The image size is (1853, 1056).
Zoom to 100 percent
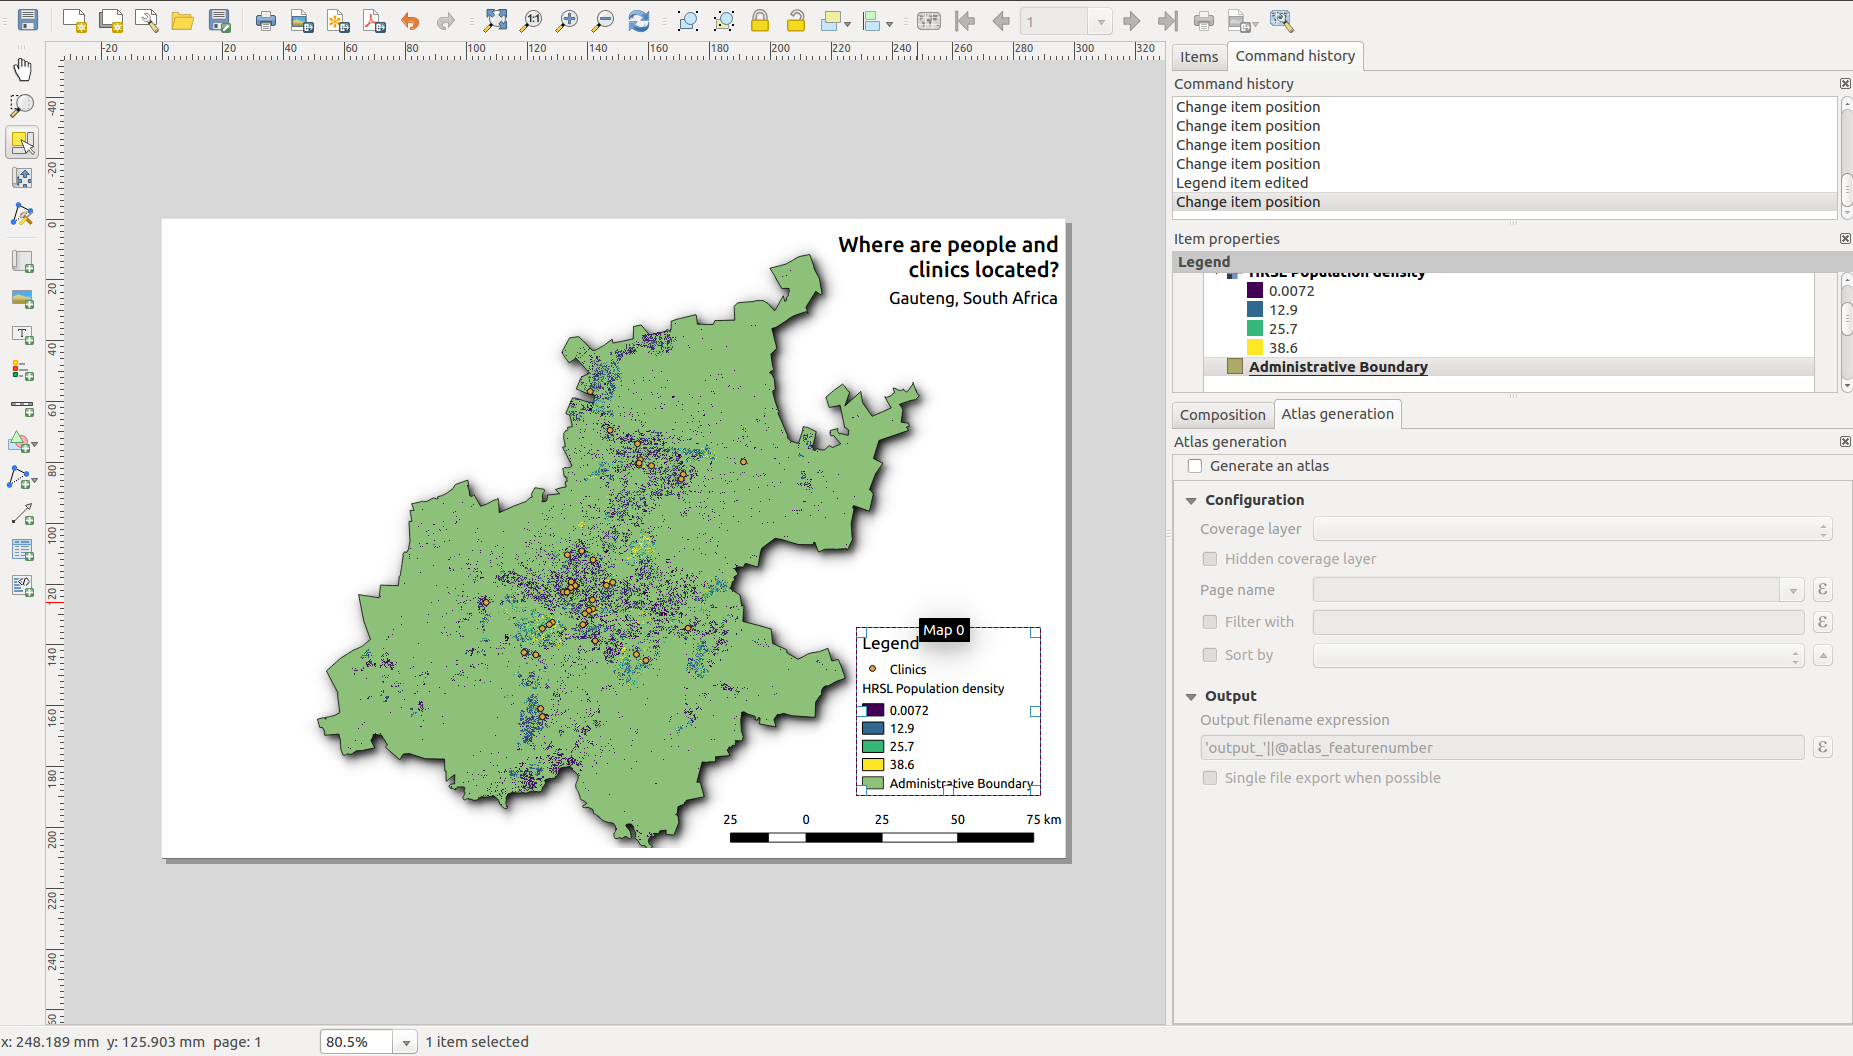click(x=531, y=20)
